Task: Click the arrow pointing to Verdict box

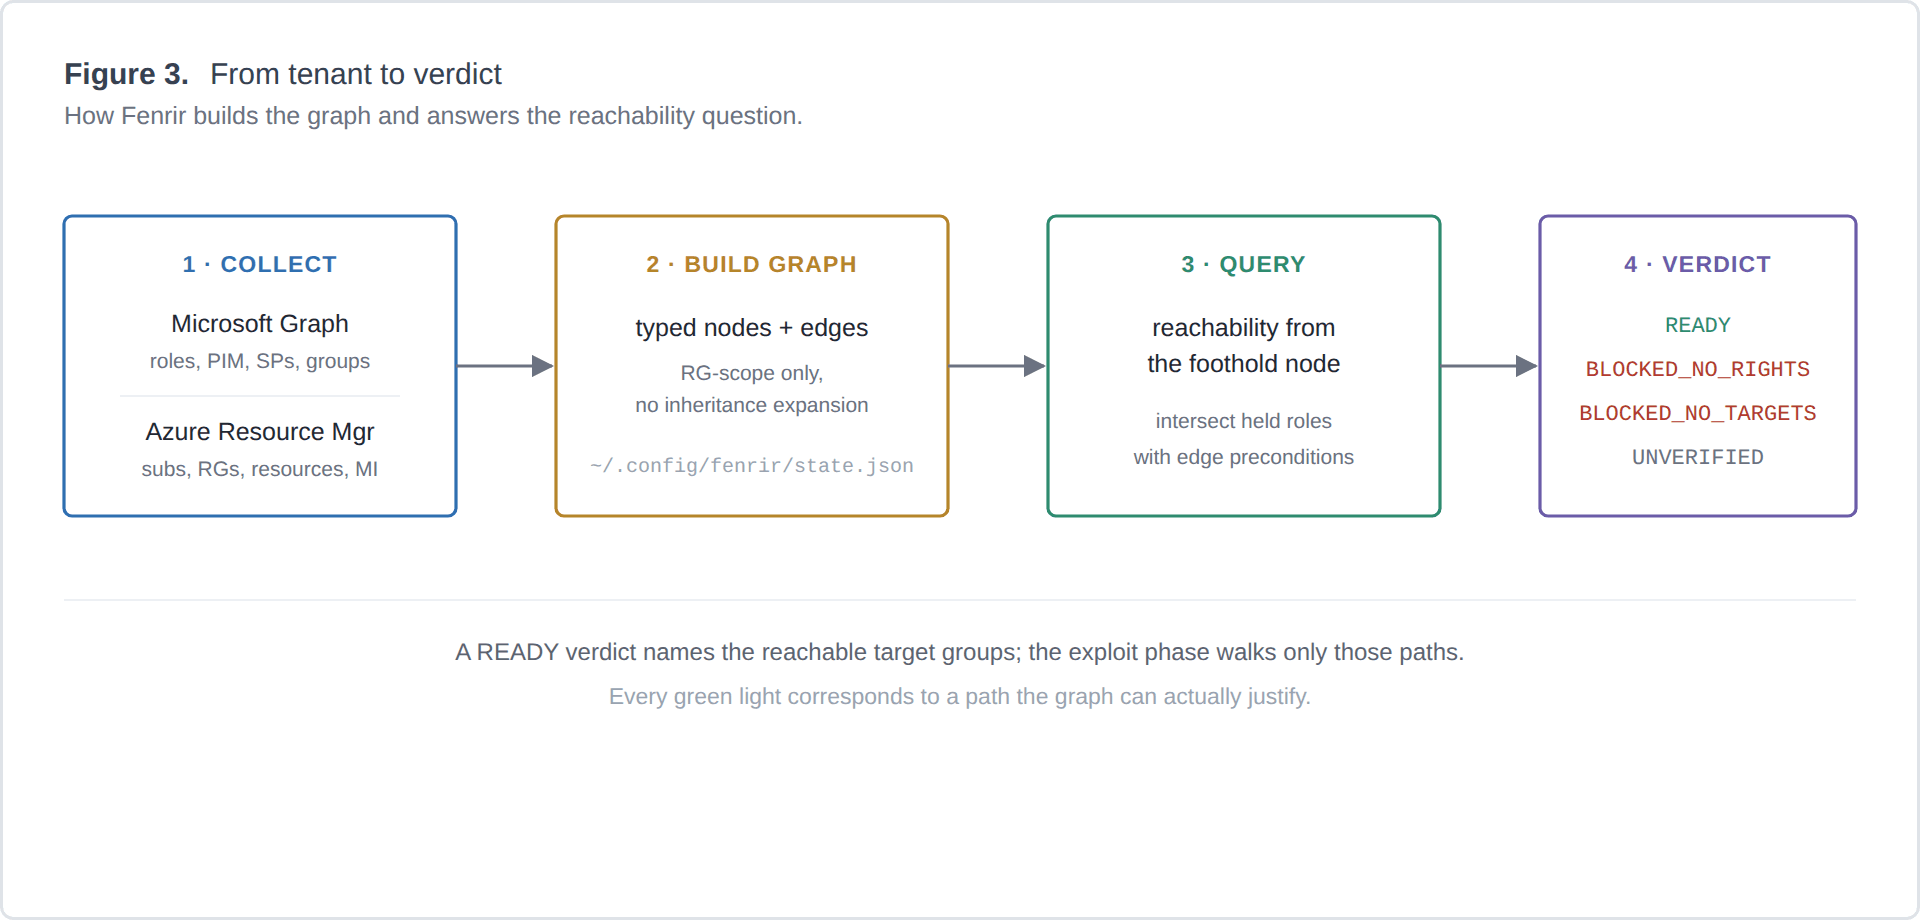Action: pyautogui.click(x=1489, y=366)
